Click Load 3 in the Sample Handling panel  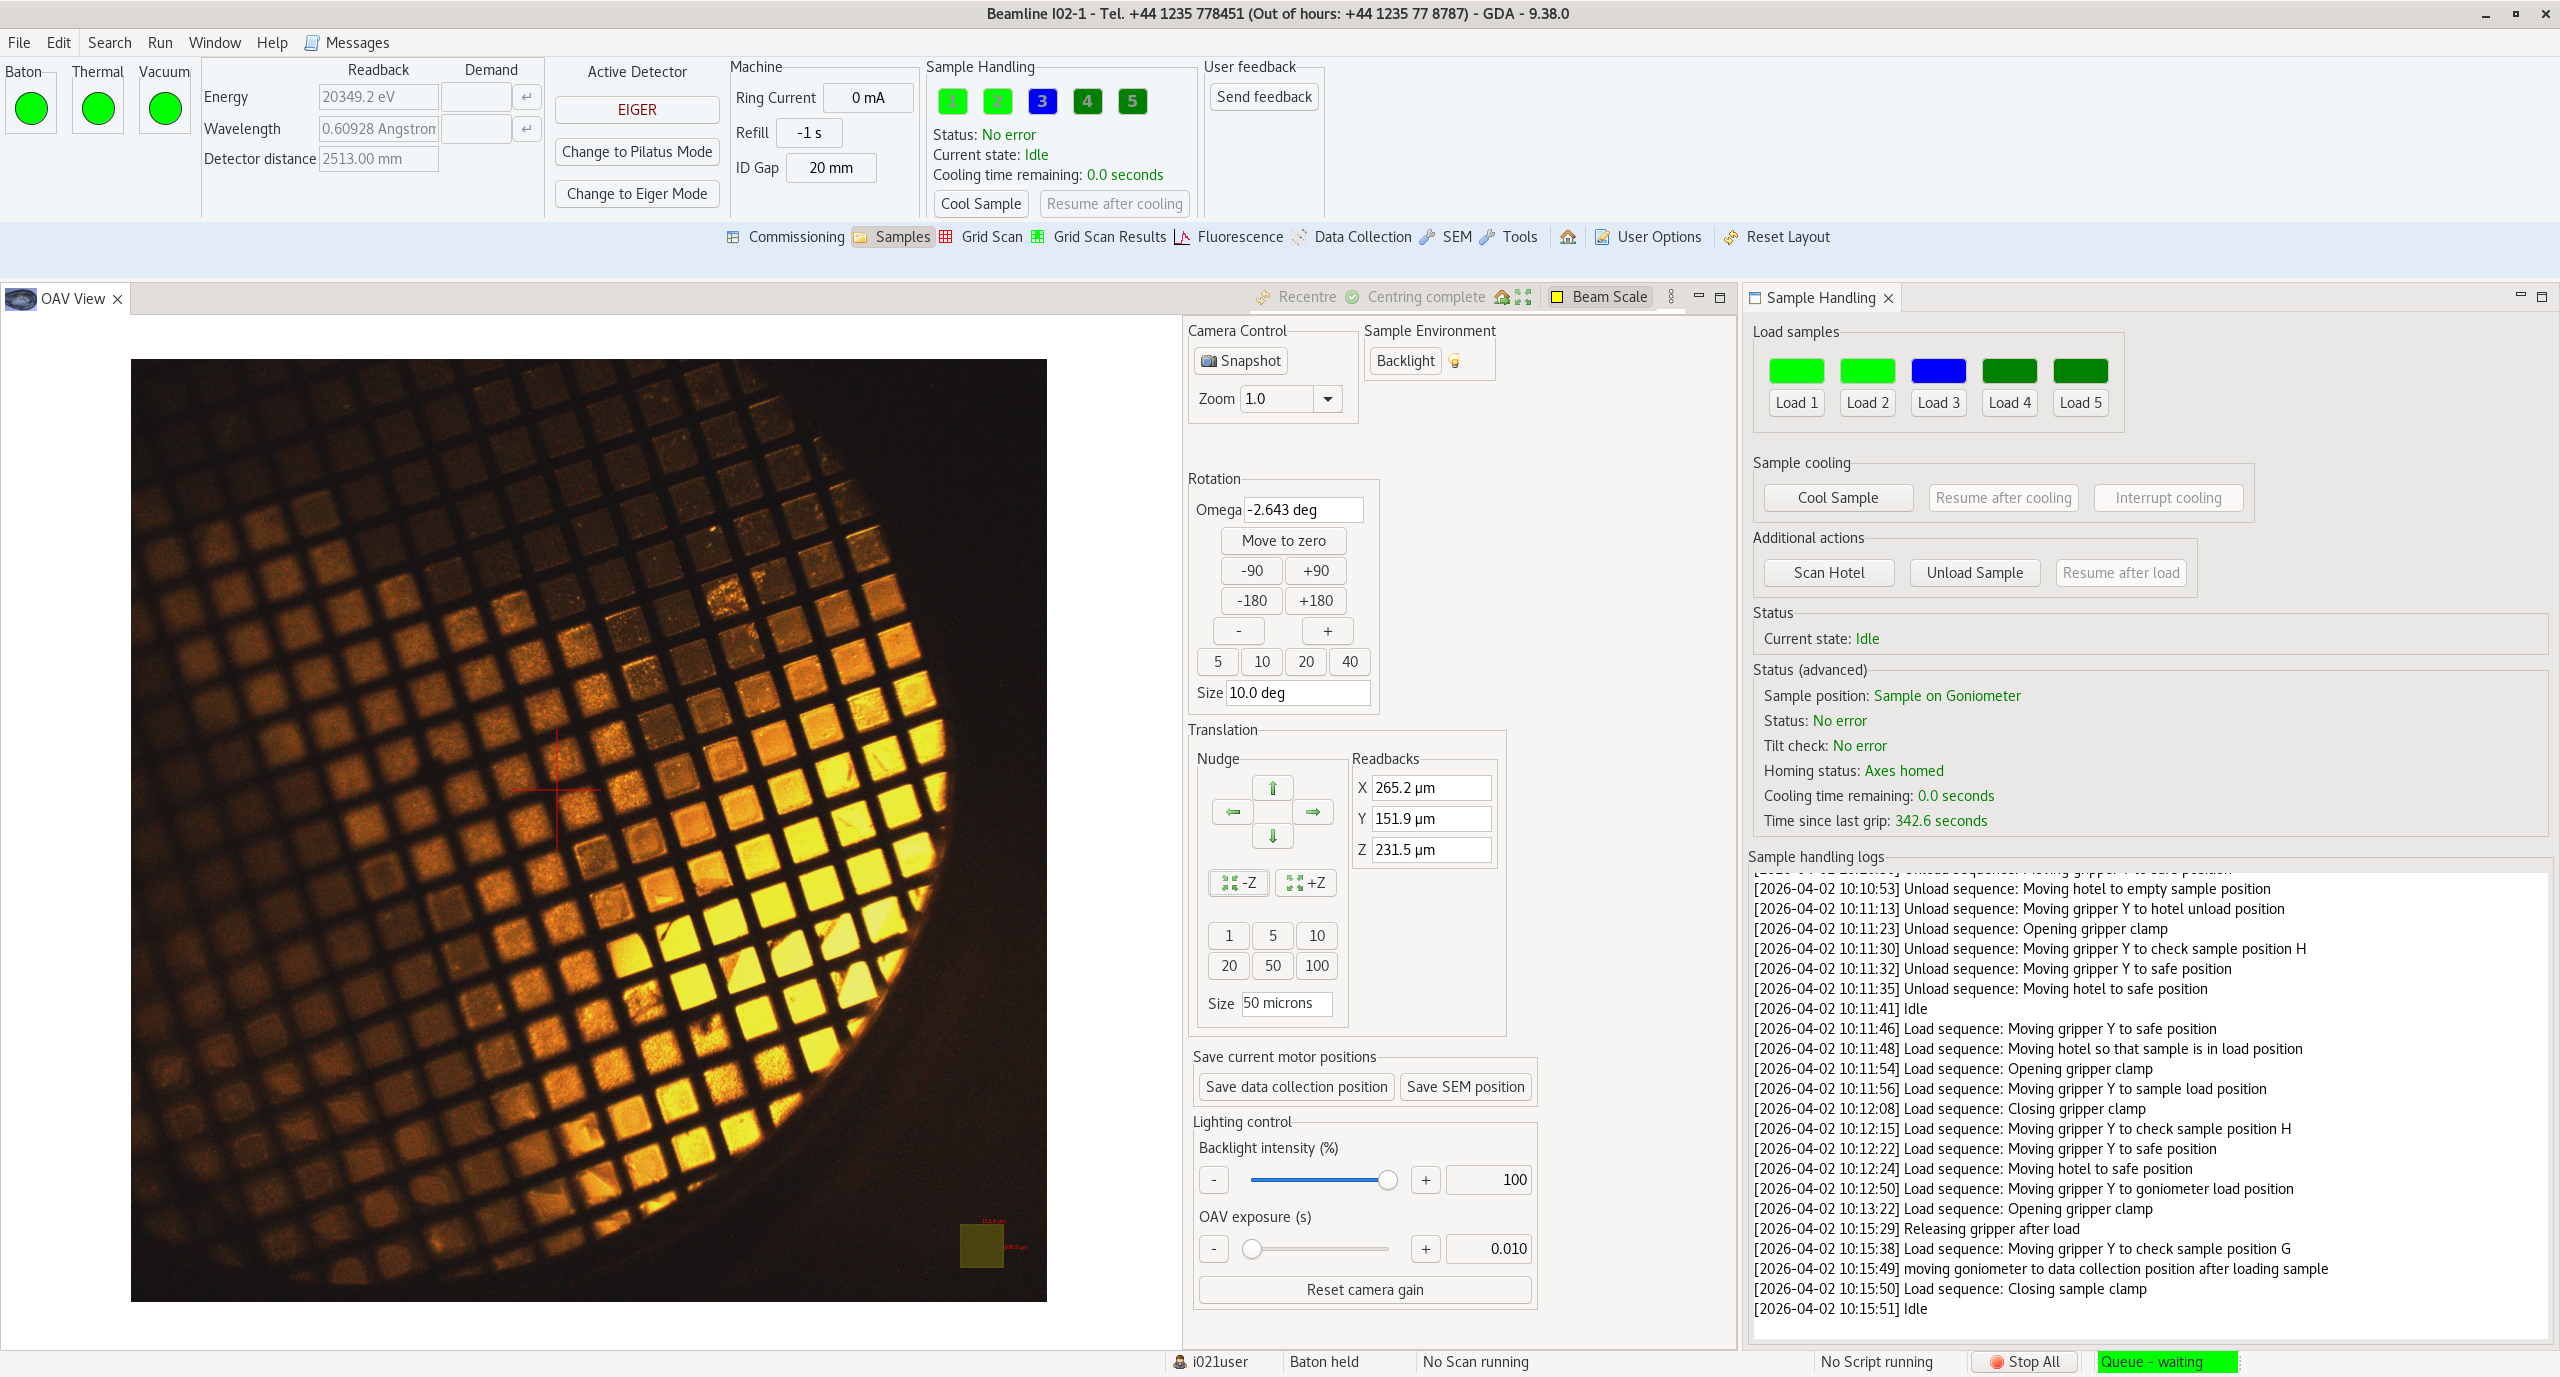tap(1939, 403)
